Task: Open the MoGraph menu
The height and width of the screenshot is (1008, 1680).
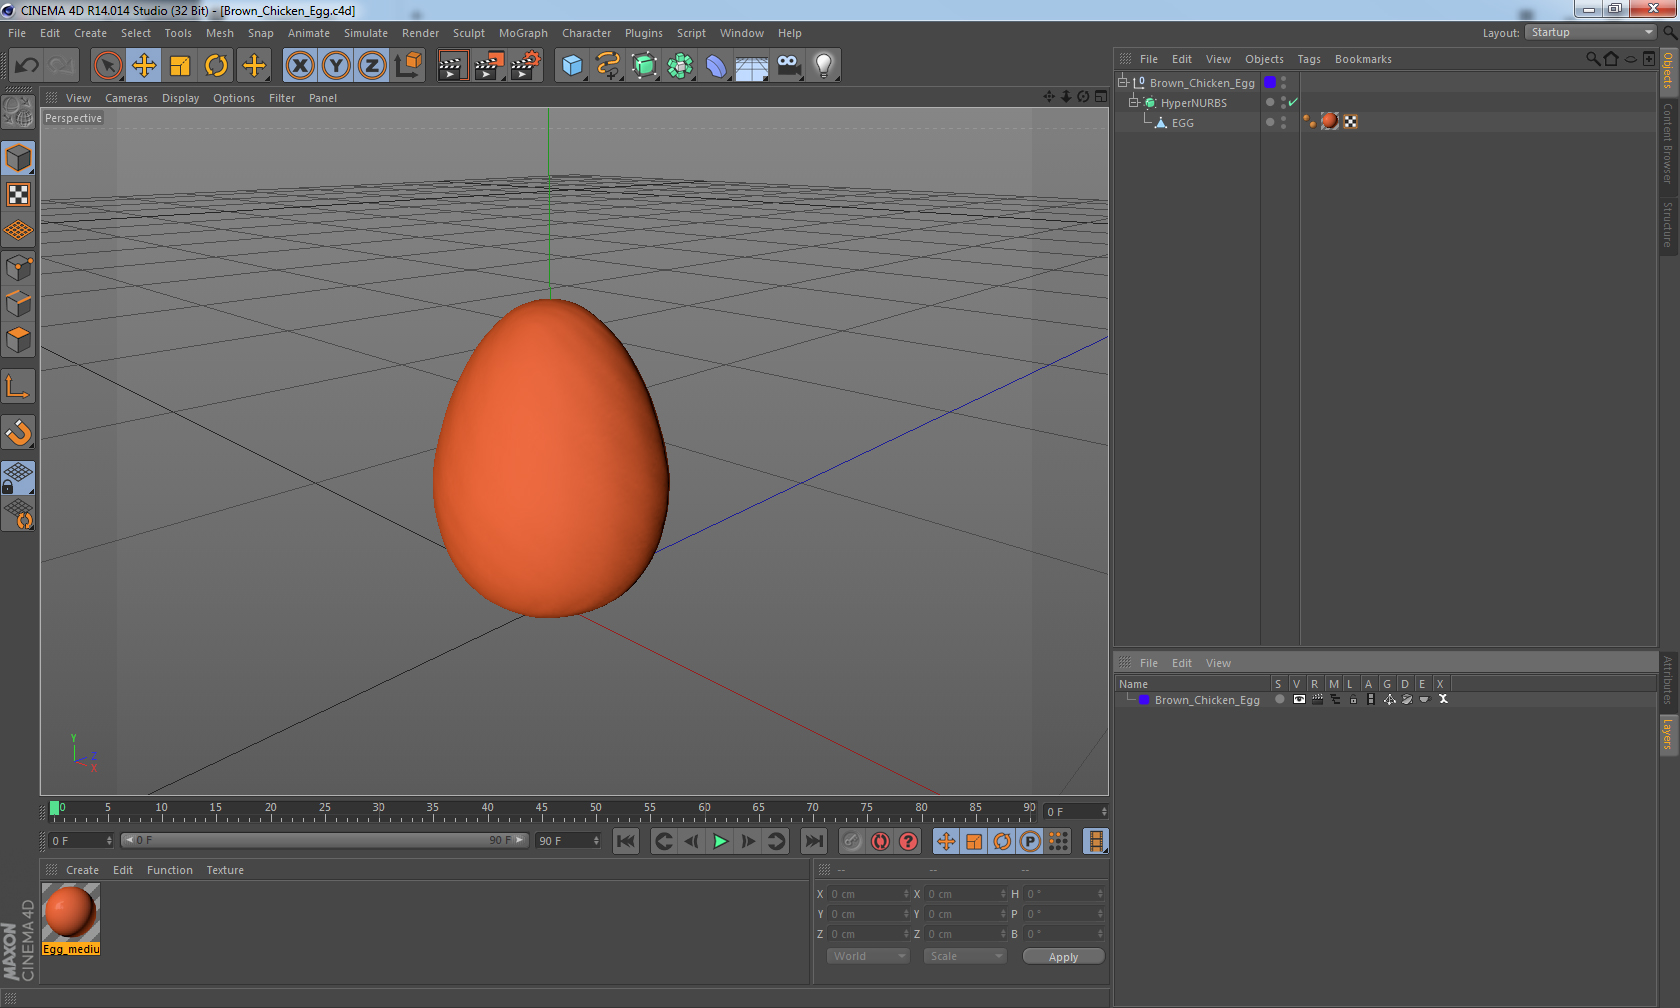Action: pyautogui.click(x=523, y=33)
